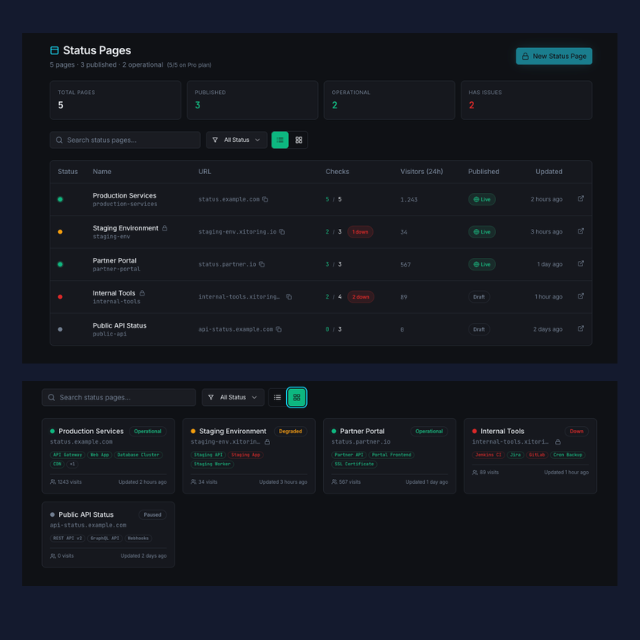Select list view in lower panel toolbar
Screen dimensions: 640x640
277,398
